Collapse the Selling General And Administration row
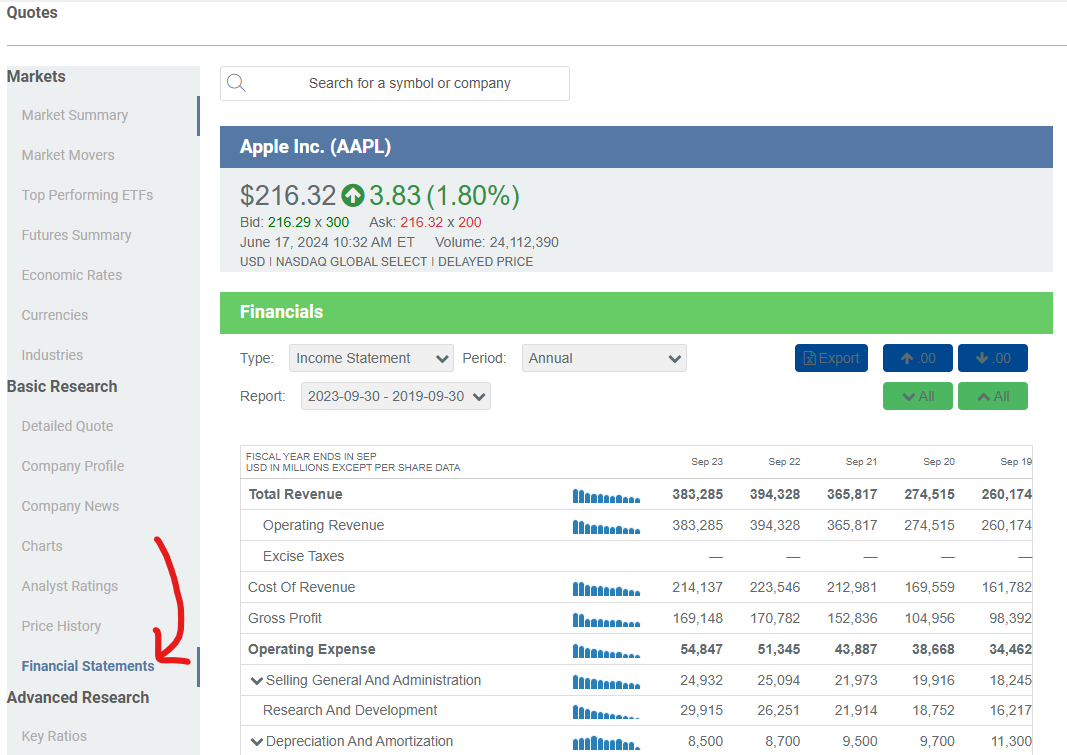The height and width of the screenshot is (755, 1067). 257,681
